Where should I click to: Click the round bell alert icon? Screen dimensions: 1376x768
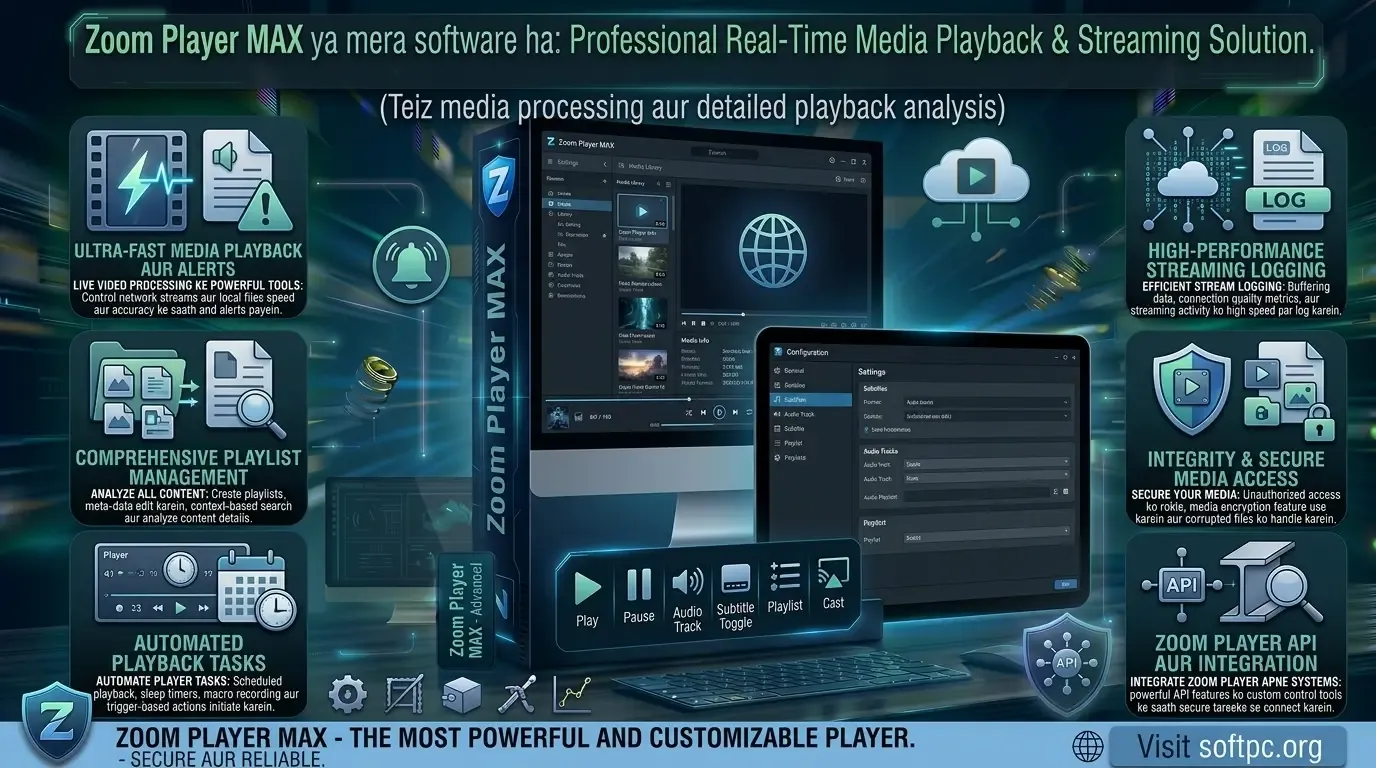pyautogui.click(x=411, y=264)
